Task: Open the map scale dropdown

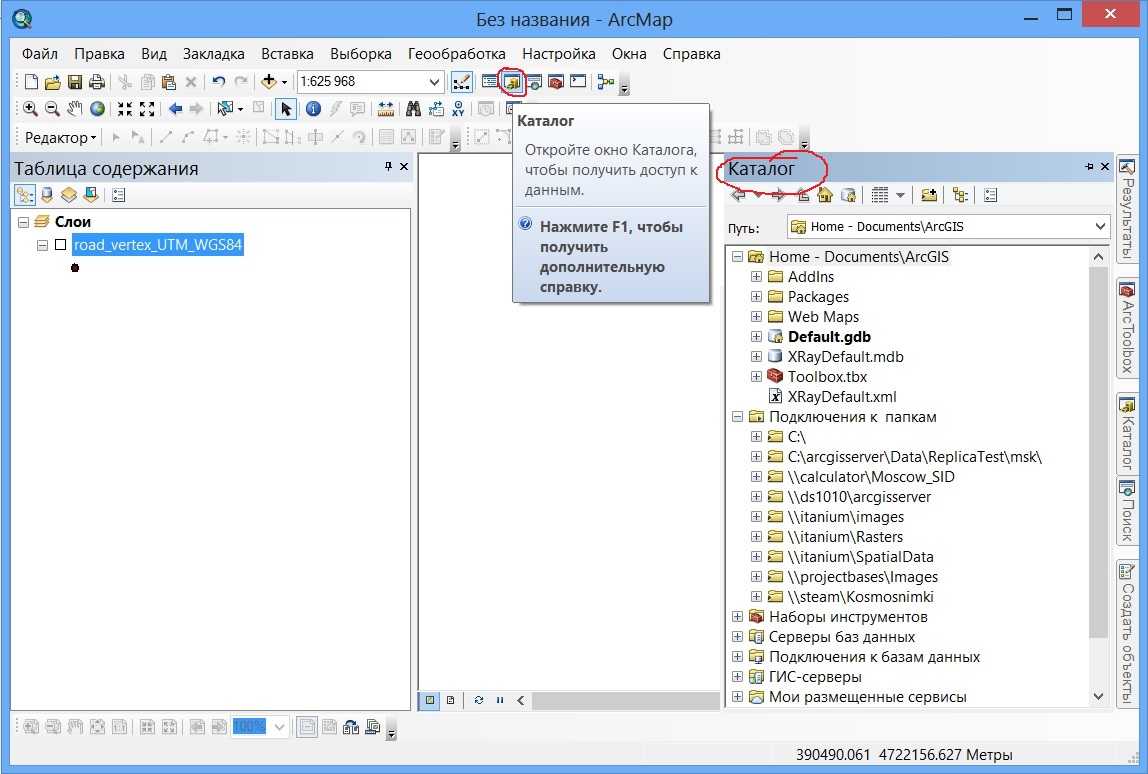Action: click(433, 82)
